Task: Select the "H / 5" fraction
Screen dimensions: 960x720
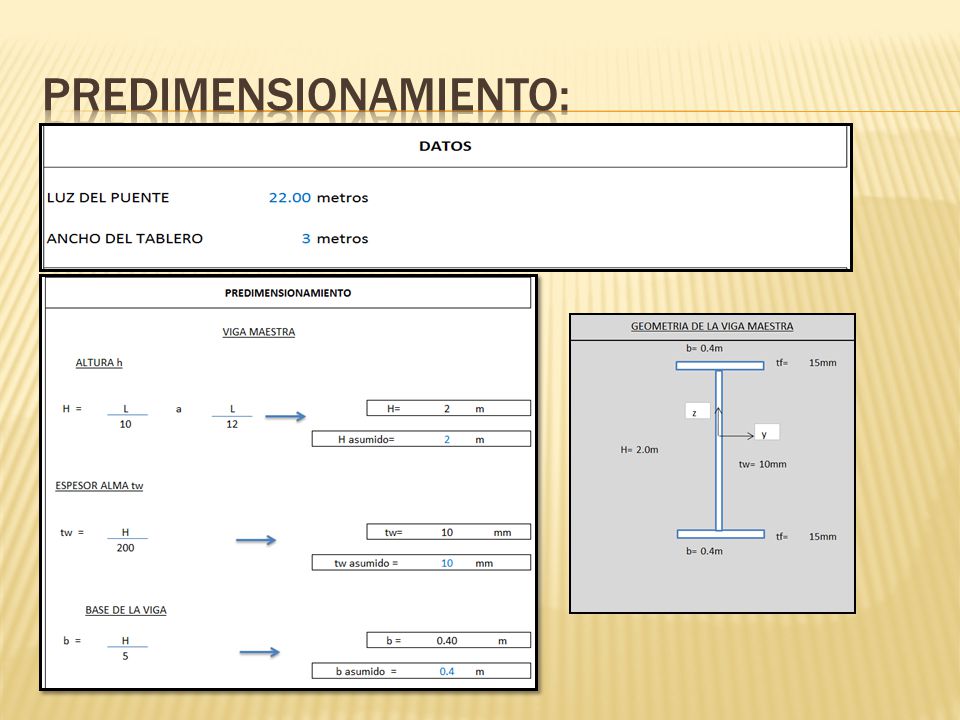Action: click(x=126, y=648)
